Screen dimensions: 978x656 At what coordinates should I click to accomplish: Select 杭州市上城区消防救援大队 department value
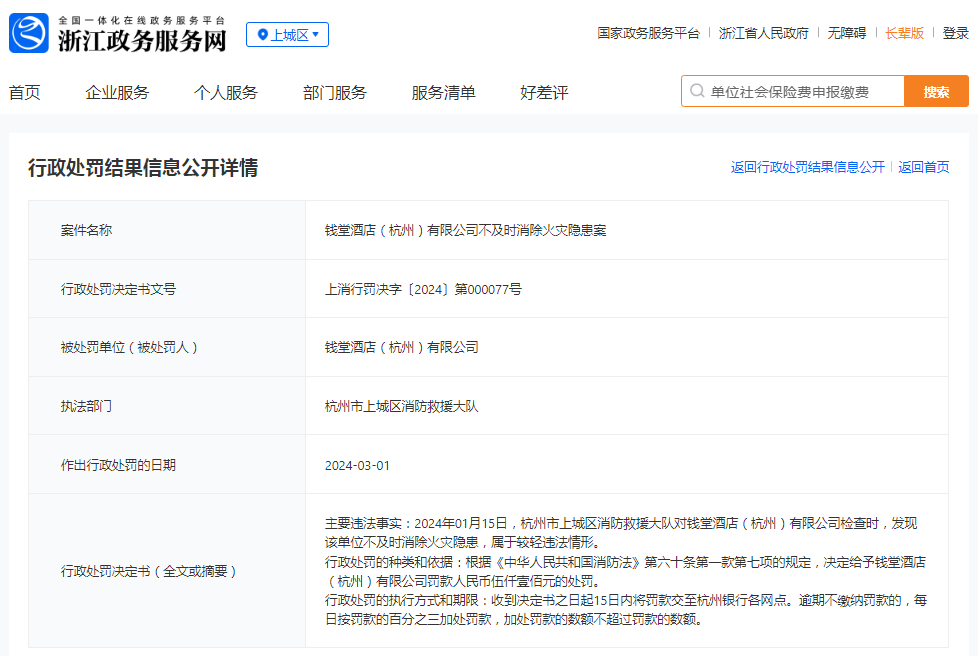402,406
